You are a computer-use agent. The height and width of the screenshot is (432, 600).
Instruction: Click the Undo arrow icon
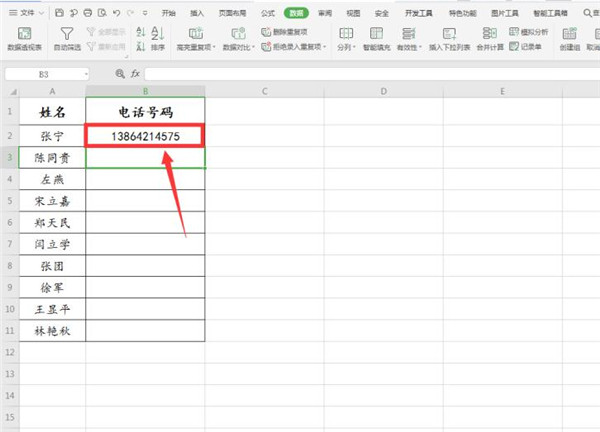point(116,13)
